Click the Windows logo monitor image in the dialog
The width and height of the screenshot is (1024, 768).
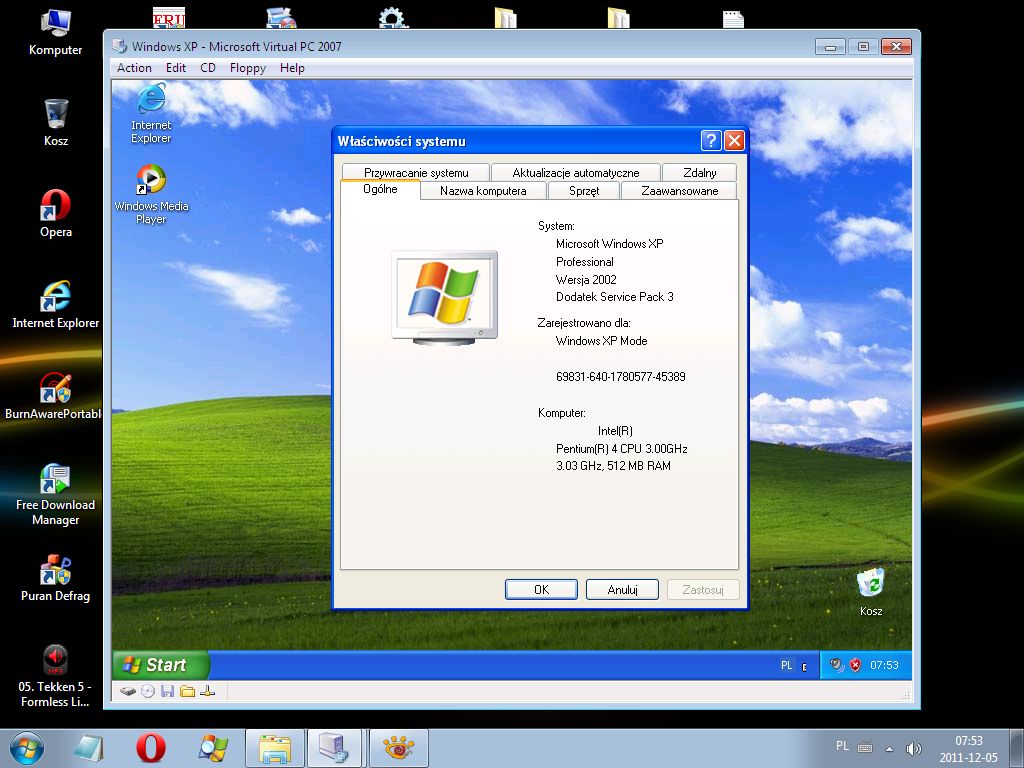[x=444, y=297]
